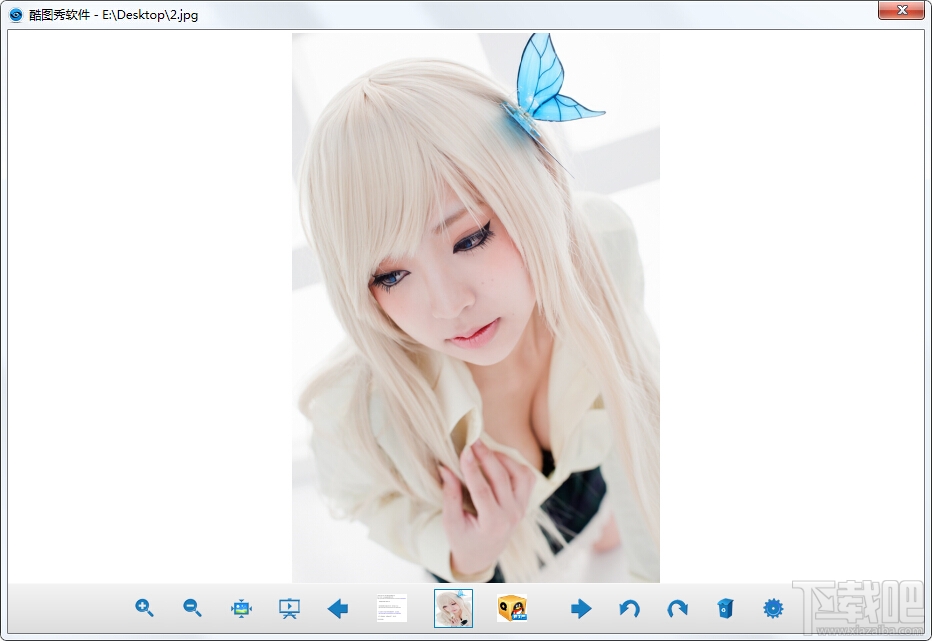Rotate the image counterclockwise
Viewport: 932px width, 641px height.
(629, 608)
